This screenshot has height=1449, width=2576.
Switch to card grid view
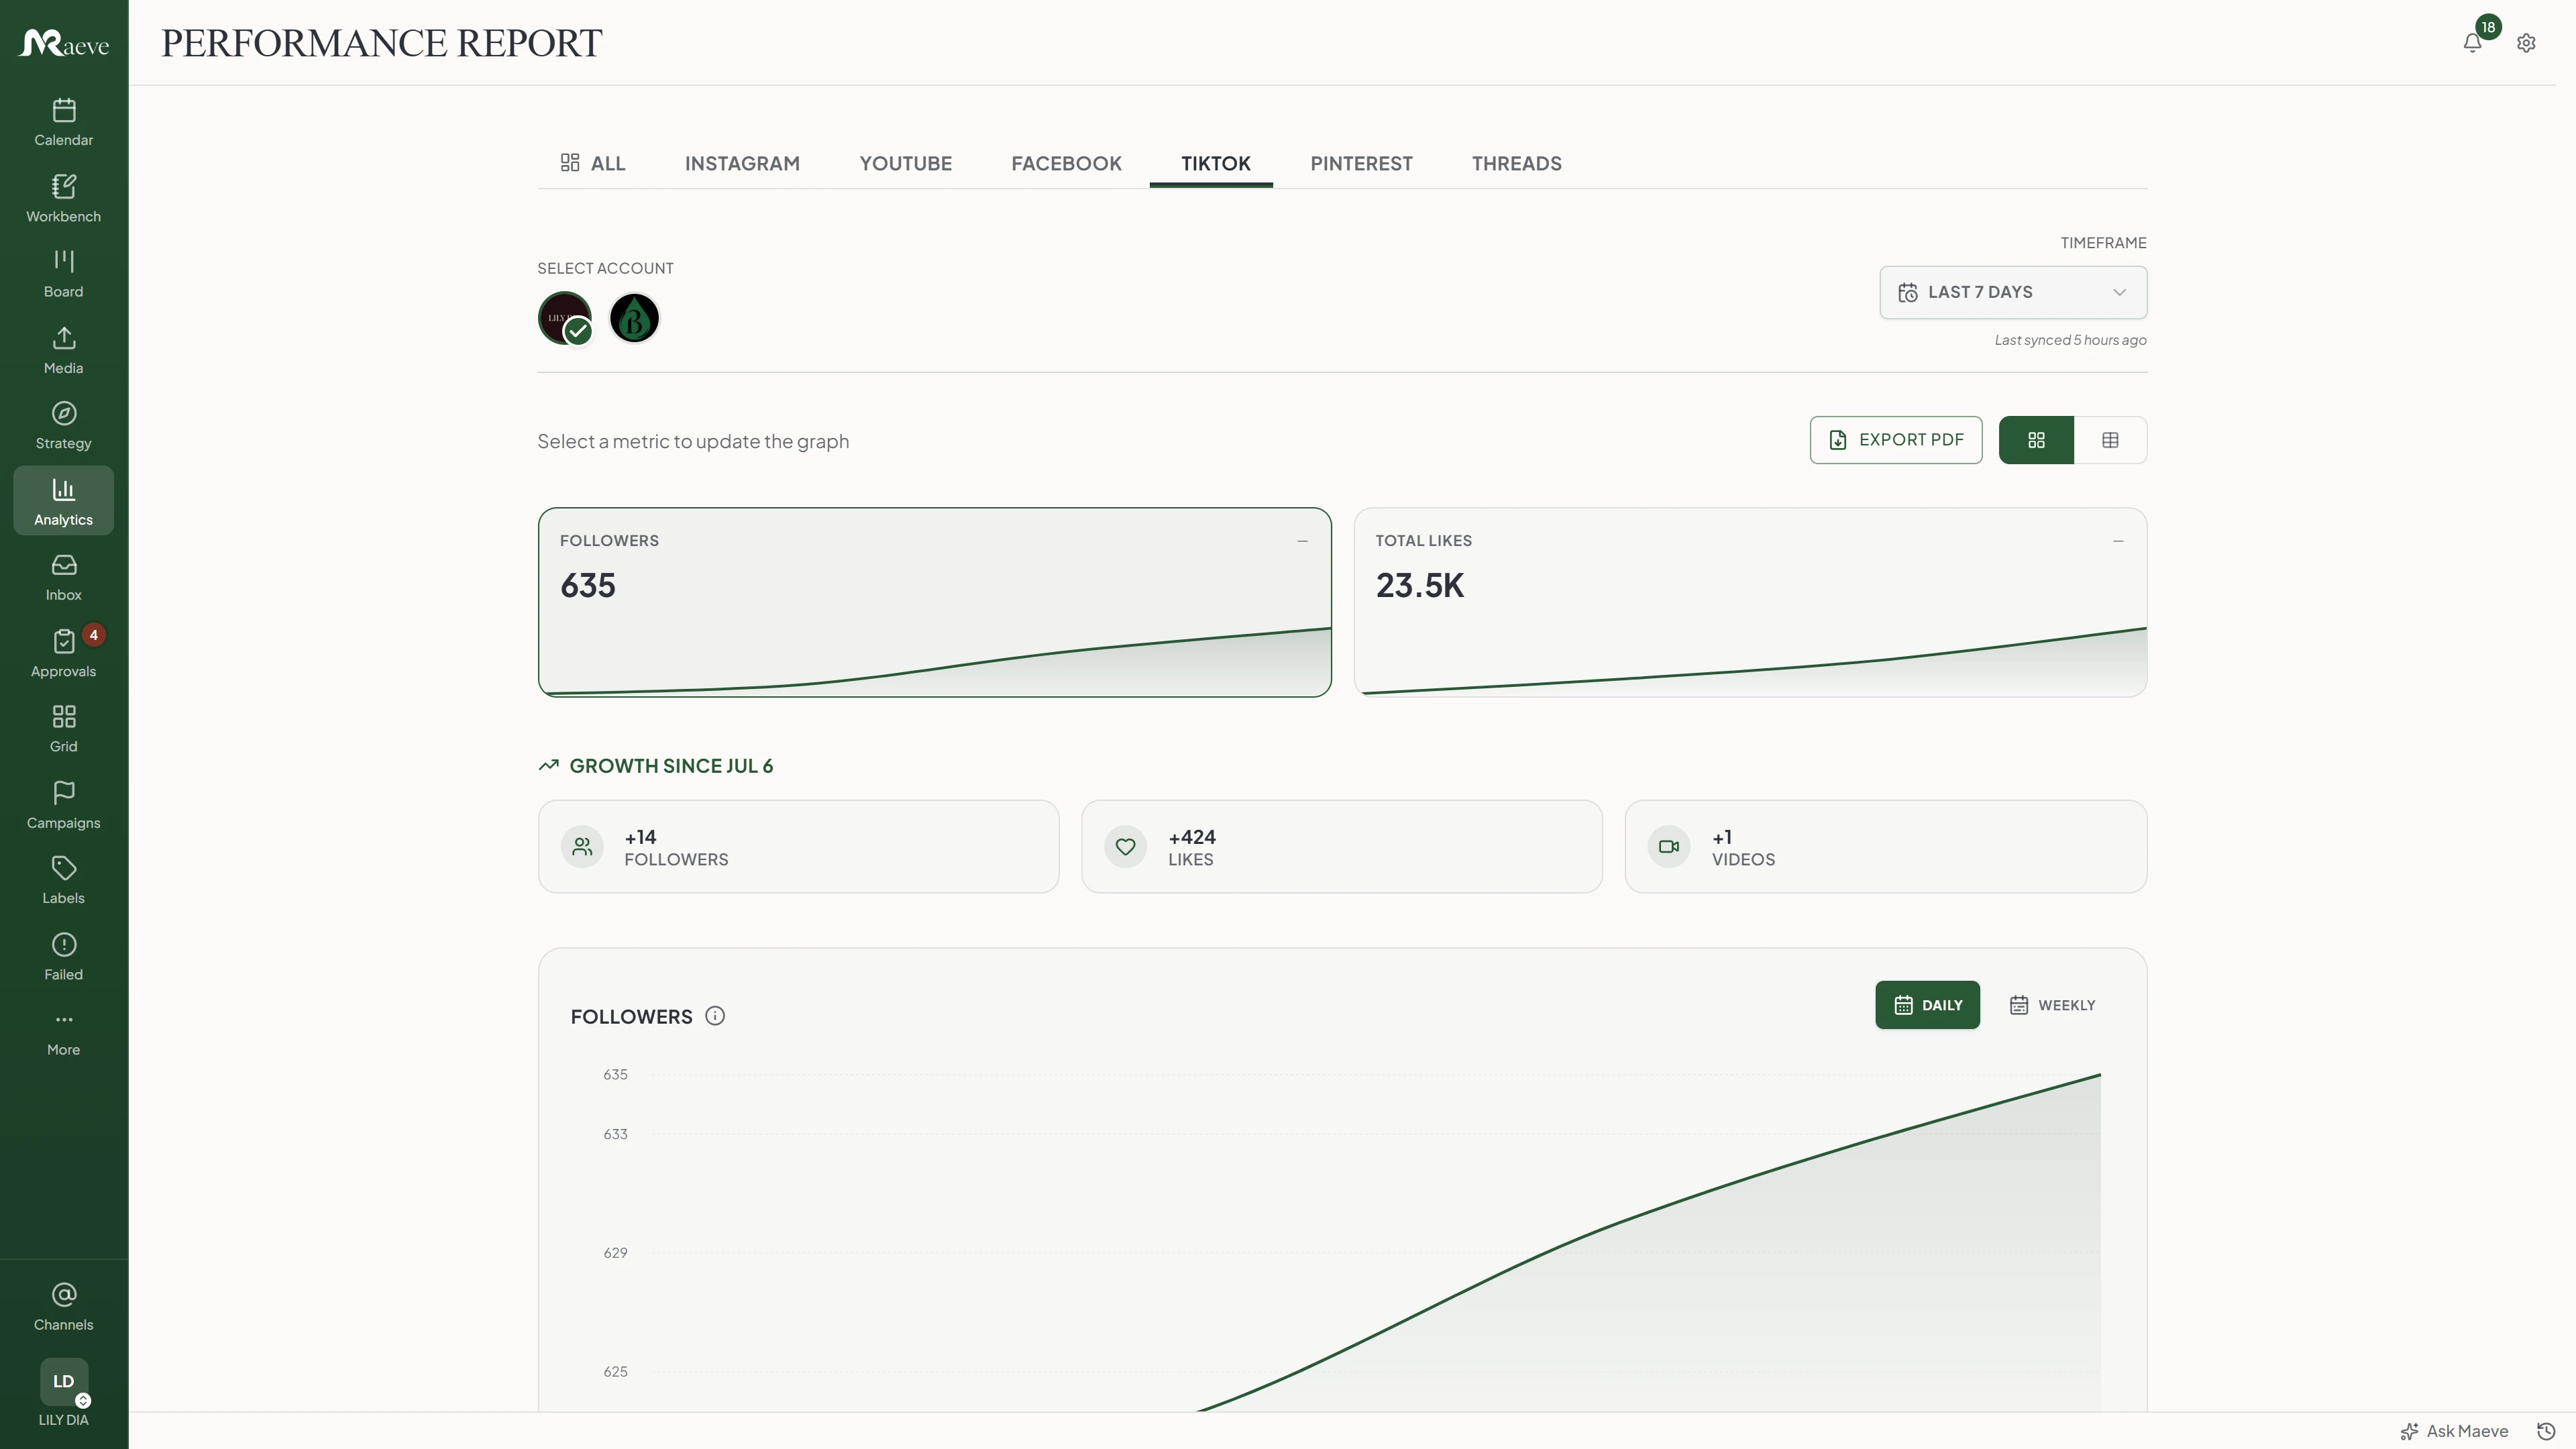point(2036,440)
